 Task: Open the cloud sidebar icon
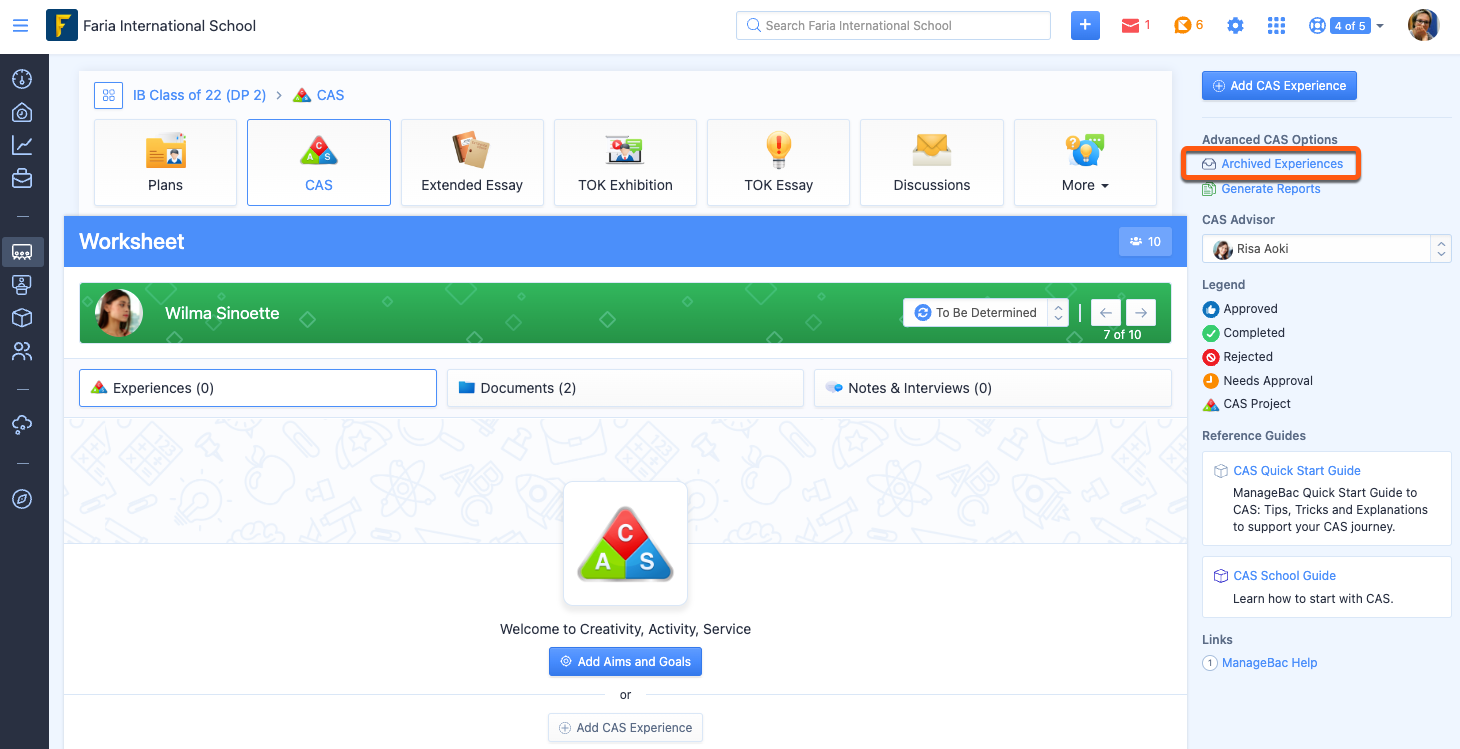(x=22, y=425)
